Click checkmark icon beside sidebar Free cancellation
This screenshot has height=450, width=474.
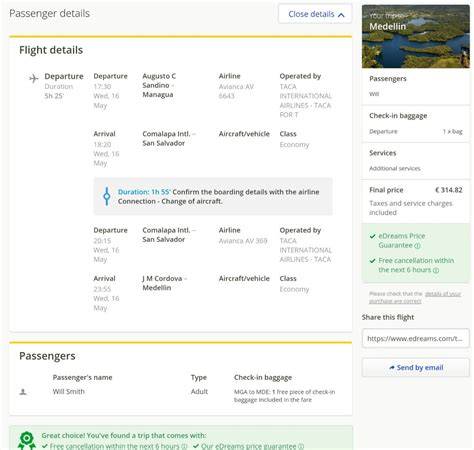click(373, 261)
